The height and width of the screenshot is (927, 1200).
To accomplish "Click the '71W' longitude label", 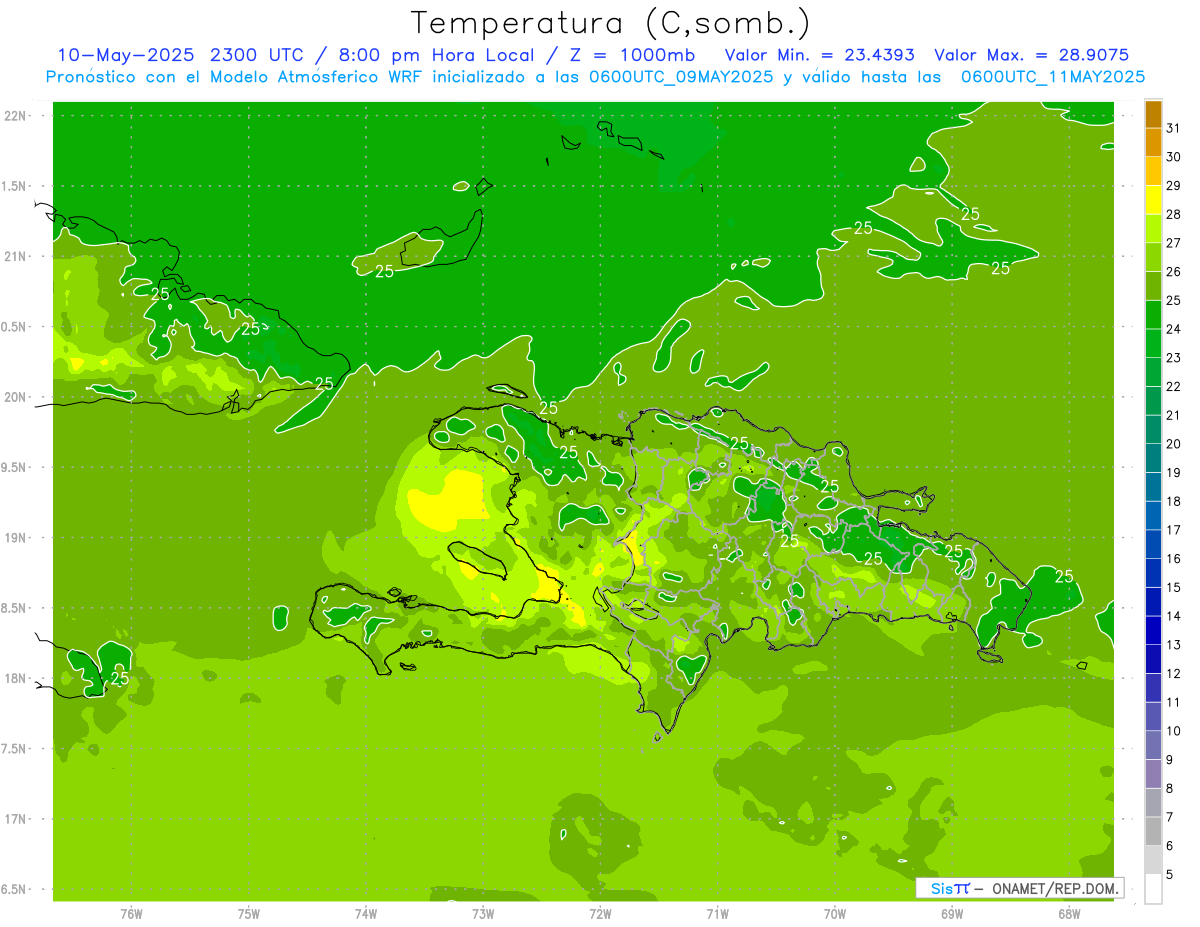I will pyautogui.click(x=717, y=913).
